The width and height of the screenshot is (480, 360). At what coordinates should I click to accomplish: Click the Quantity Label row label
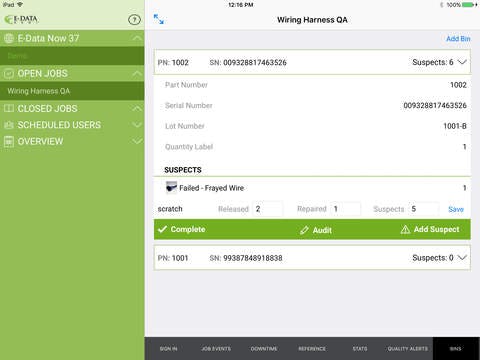[x=189, y=147]
